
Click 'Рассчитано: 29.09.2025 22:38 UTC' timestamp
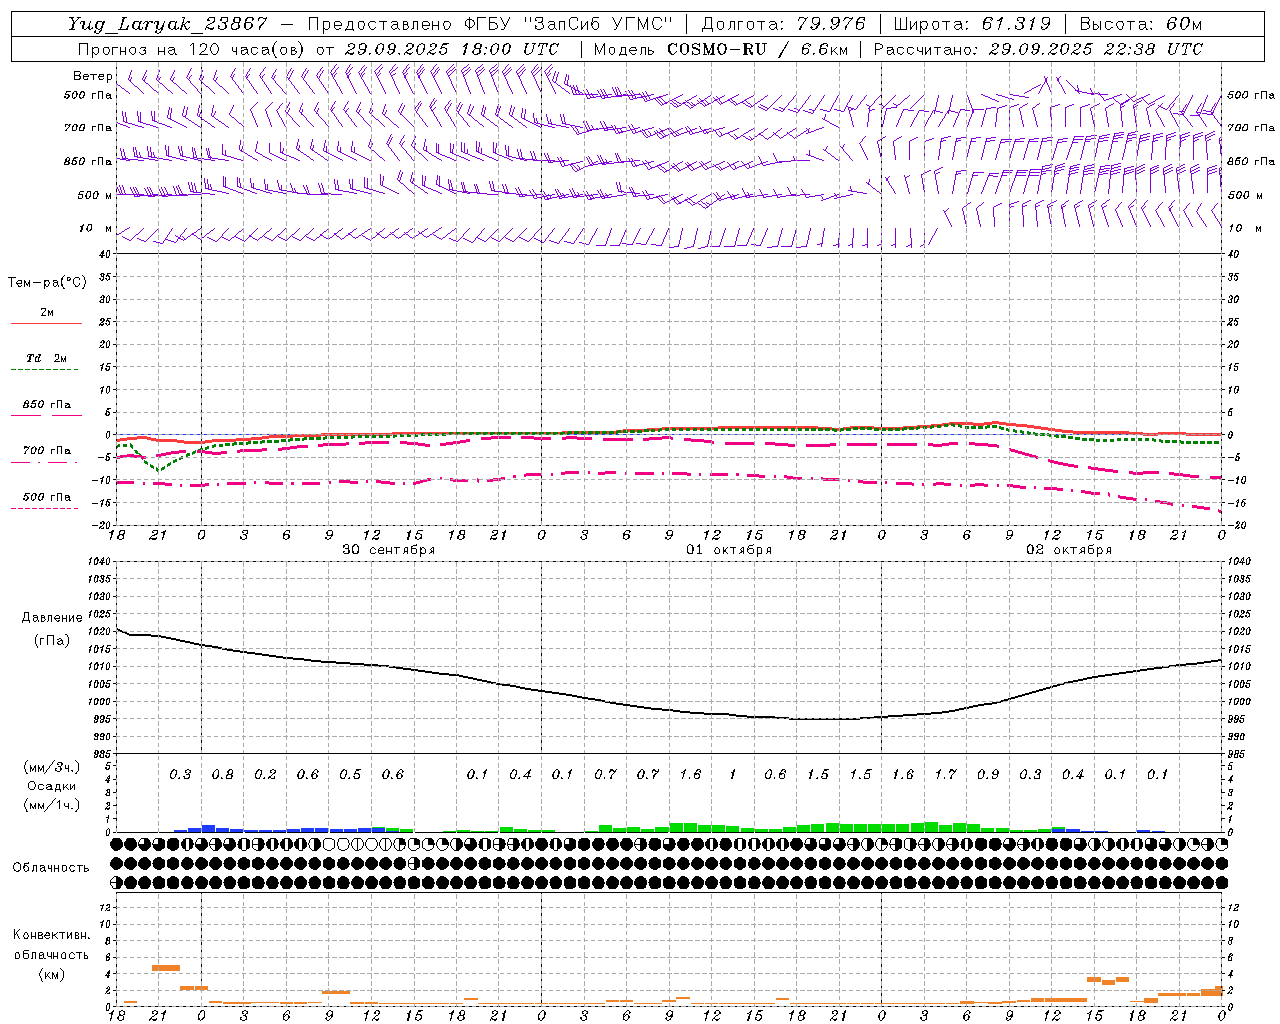pyautogui.click(x=1038, y=49)
